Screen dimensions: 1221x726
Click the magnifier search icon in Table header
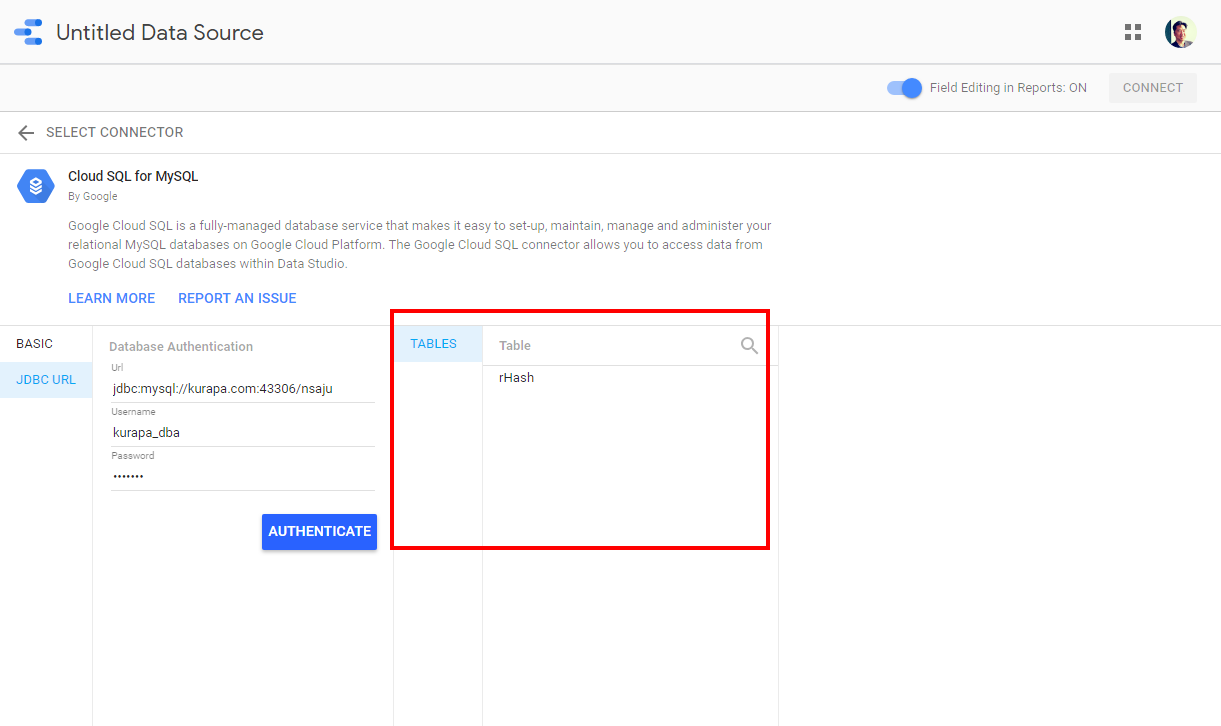pyautogui.click(x=749, y=346)
